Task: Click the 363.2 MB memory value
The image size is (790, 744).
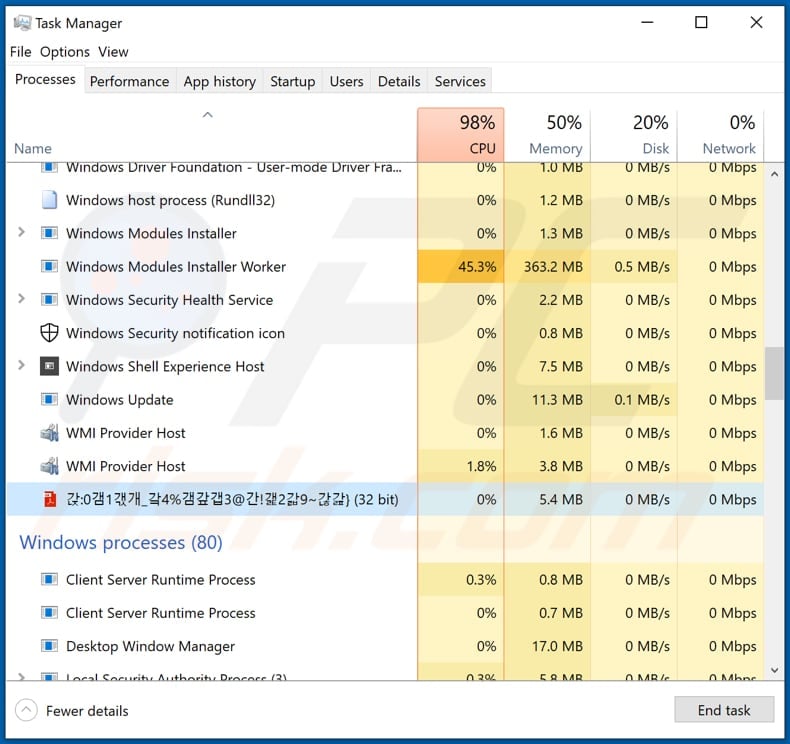Action: click(553, 266)
